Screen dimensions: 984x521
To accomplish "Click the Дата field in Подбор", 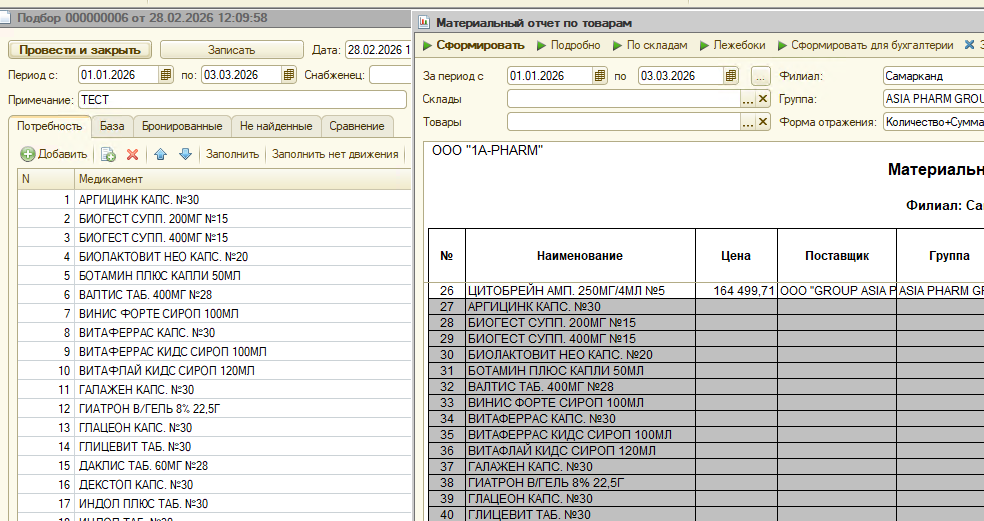I will pyautogui.click(x=378, y=50).
